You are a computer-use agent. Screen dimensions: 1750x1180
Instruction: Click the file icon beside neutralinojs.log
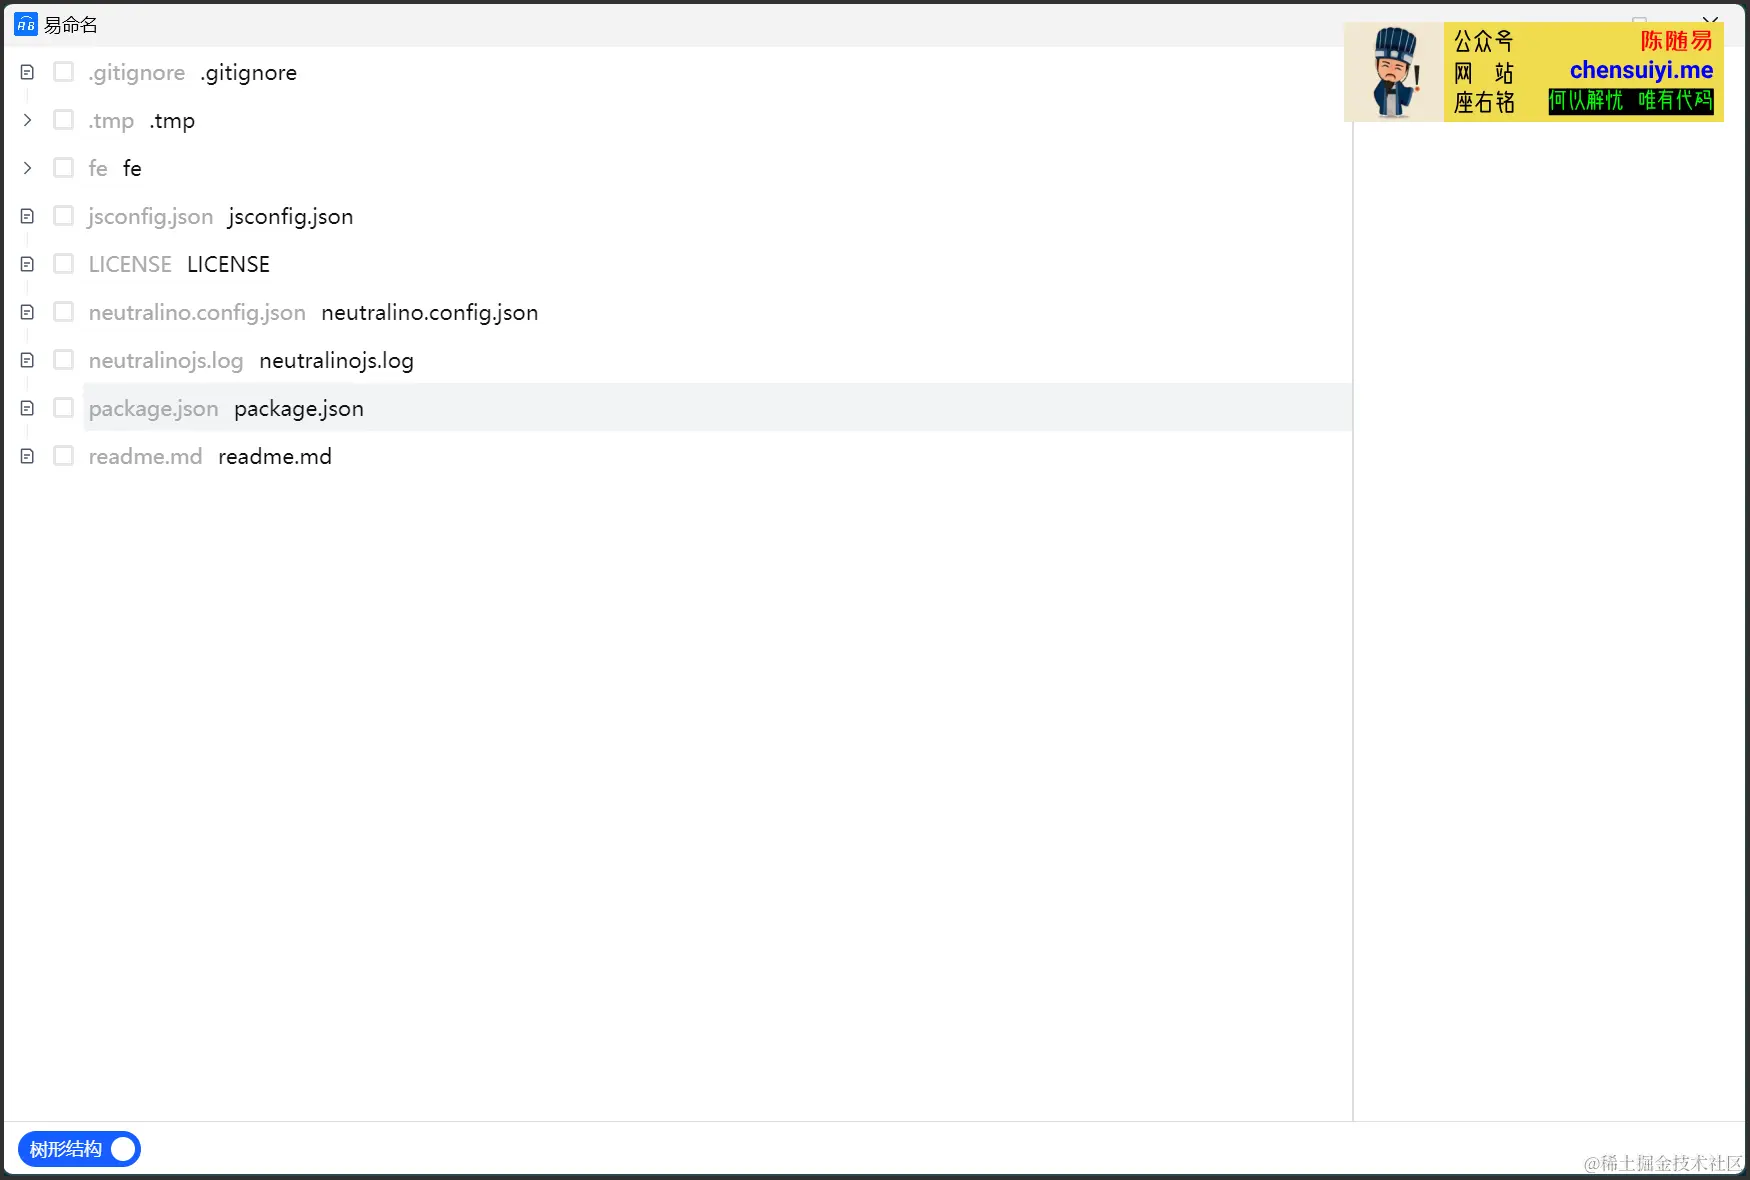point(27,361)
